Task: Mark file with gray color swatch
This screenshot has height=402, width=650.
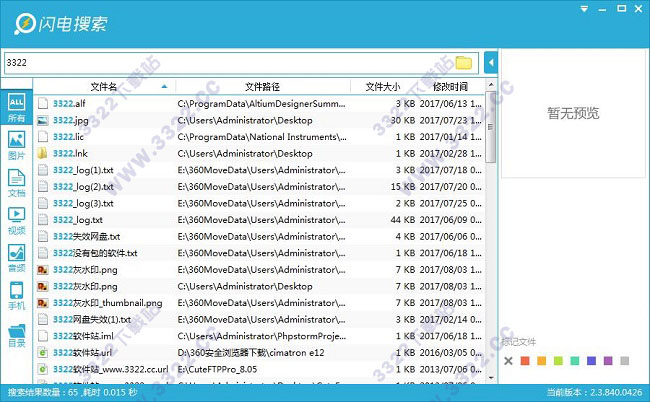Action: click(624, 361)
